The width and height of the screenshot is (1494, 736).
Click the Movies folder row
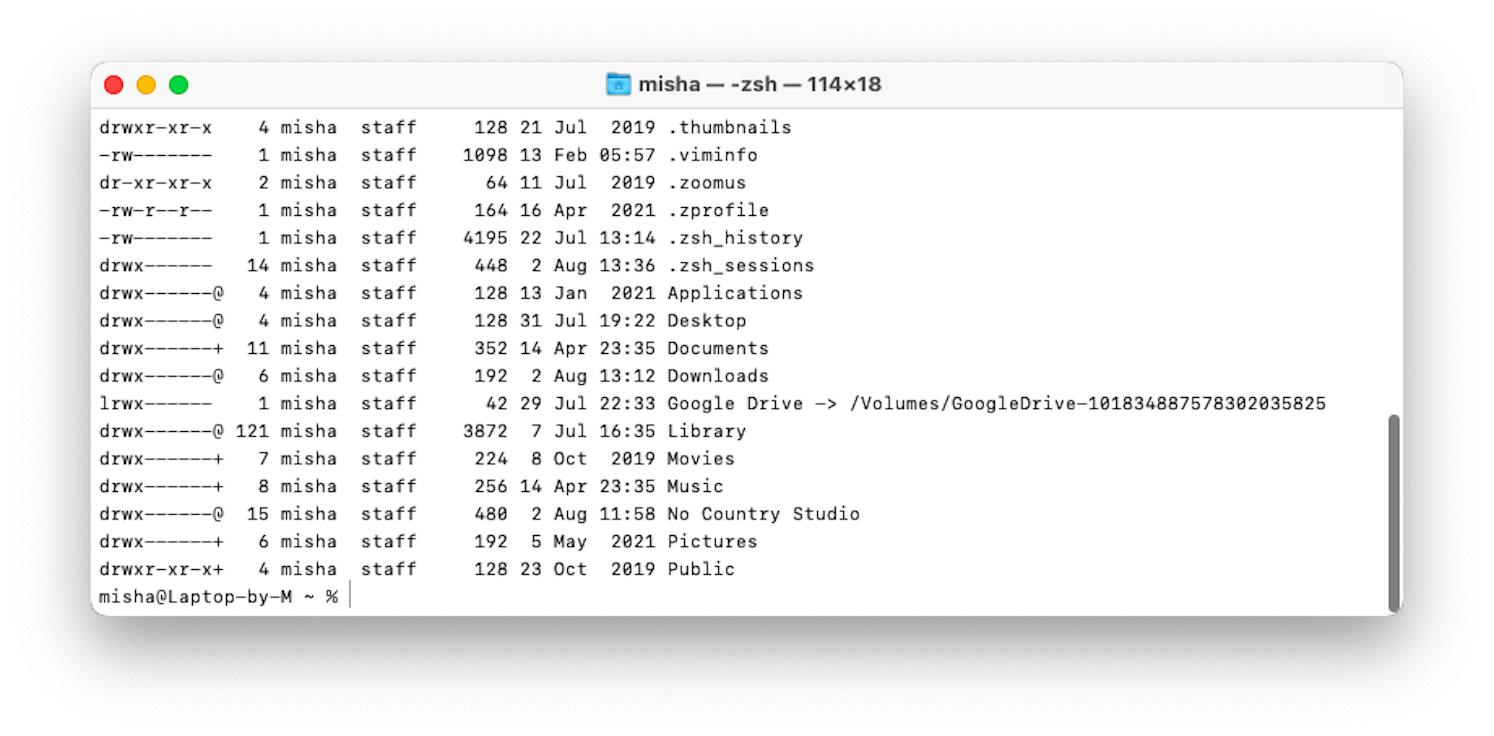[x=700, y=458]
